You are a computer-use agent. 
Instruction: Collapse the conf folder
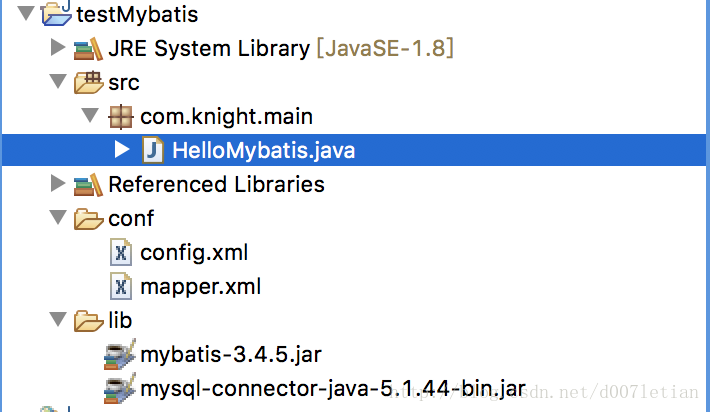(58, 217)
